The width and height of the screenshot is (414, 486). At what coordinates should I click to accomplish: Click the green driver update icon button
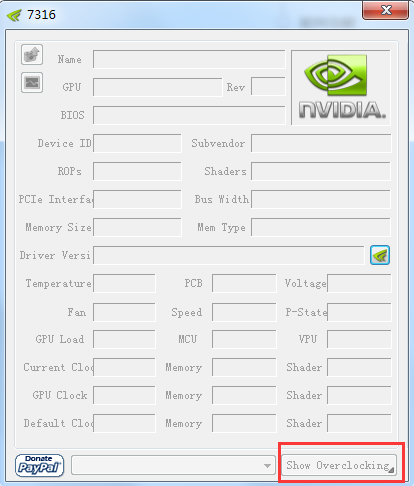380,255
